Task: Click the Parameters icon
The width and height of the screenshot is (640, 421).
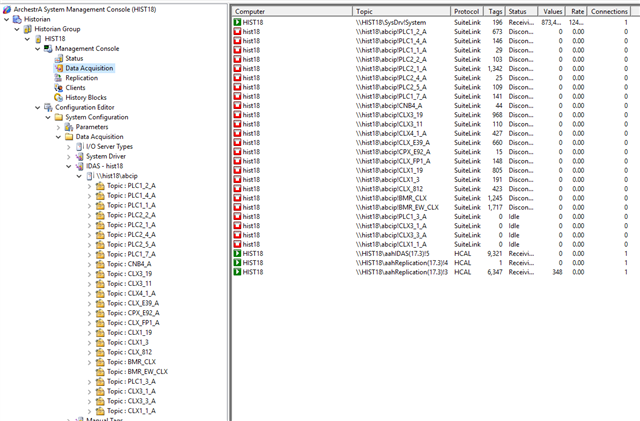Action: 69,127
